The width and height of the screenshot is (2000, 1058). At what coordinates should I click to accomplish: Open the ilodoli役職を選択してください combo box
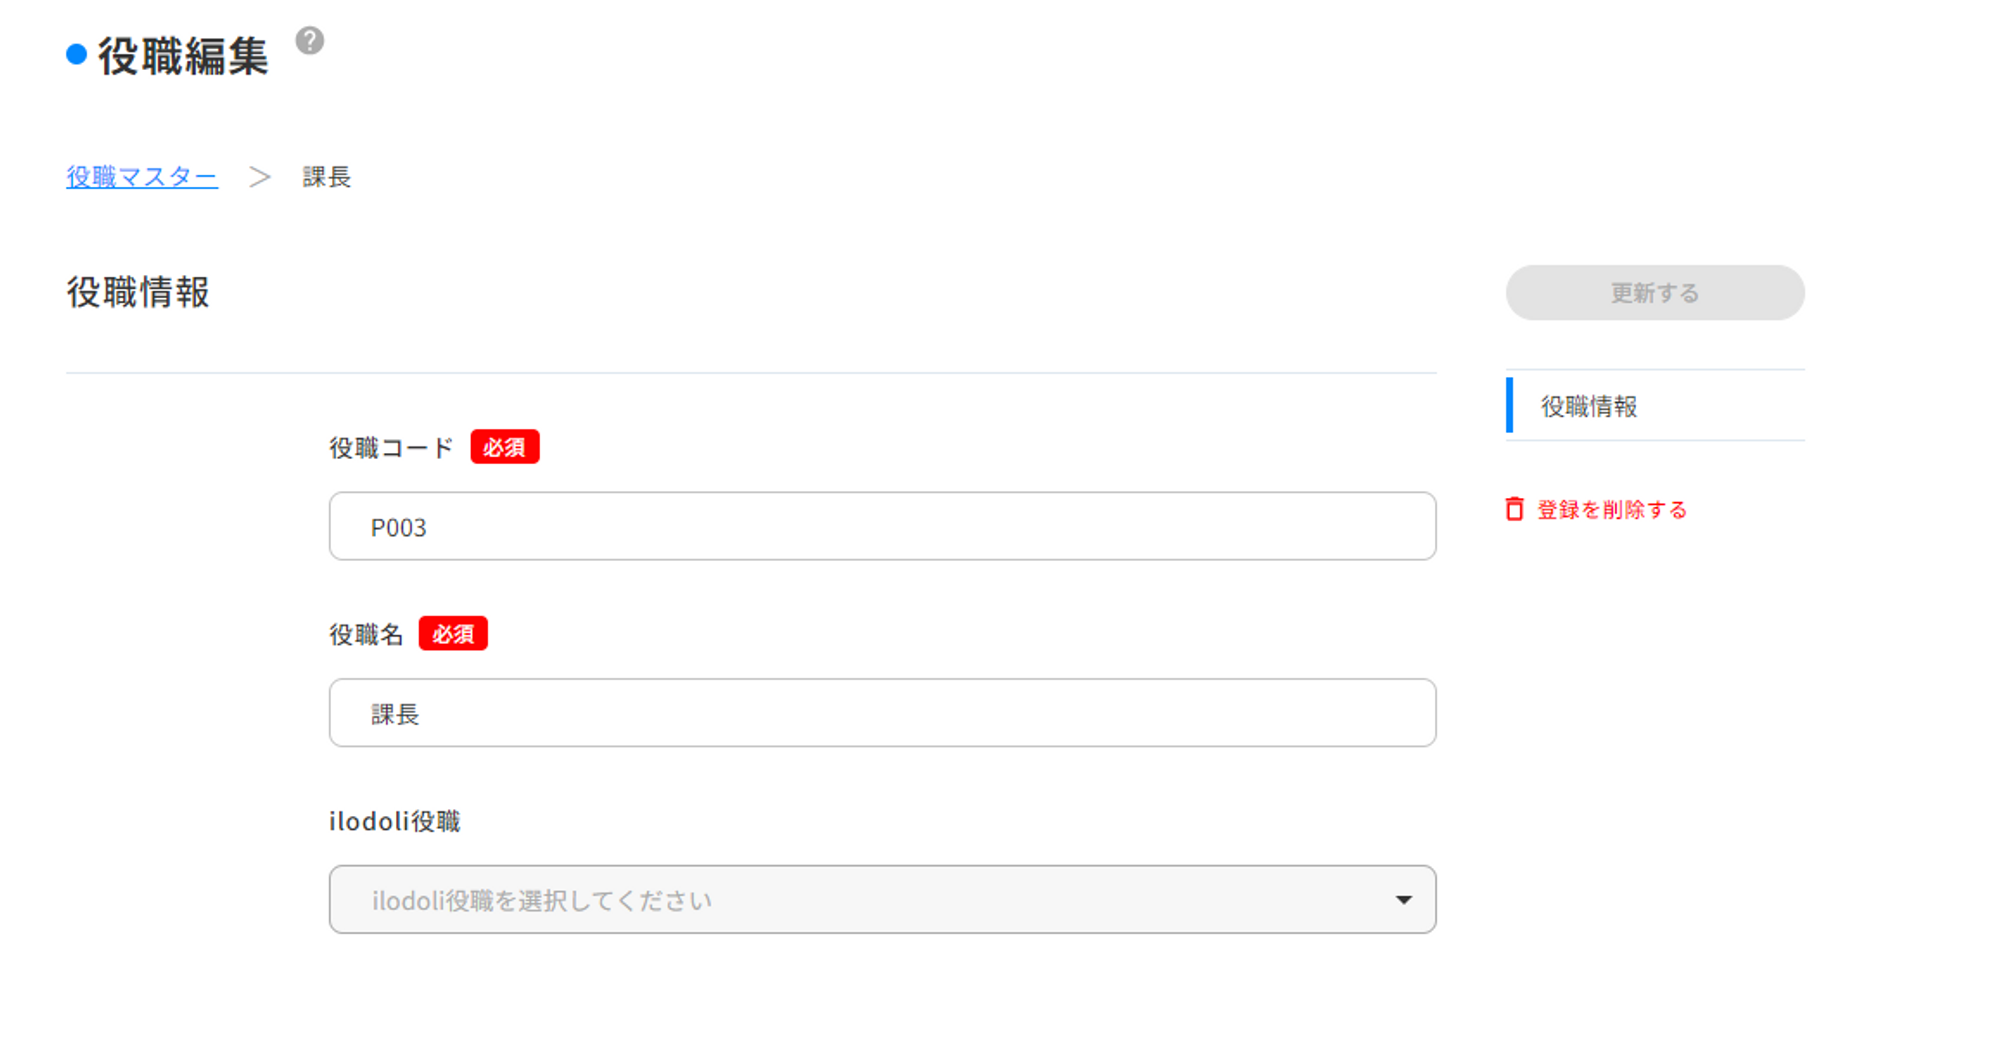[883, 900]
